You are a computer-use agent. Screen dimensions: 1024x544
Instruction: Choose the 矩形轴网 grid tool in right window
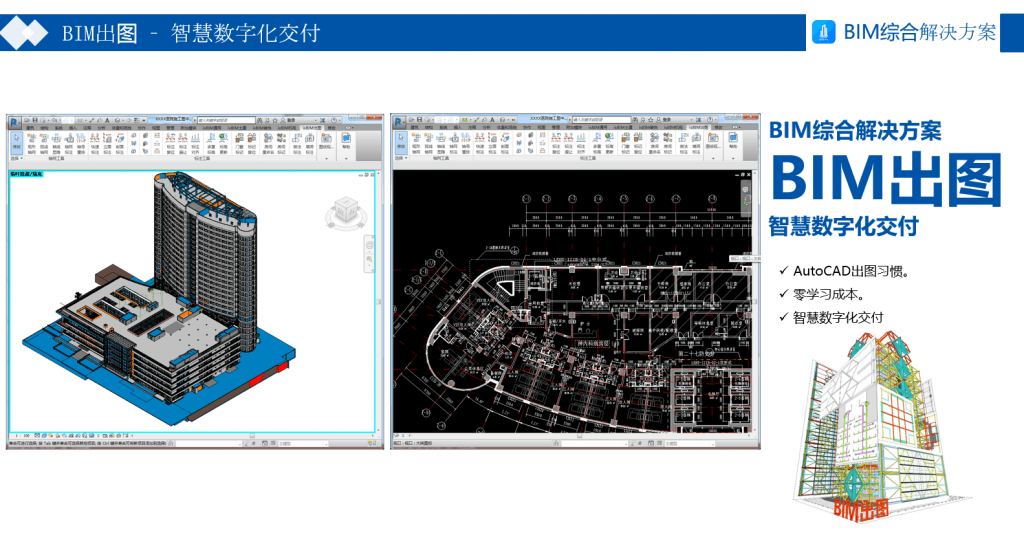[415, 143]
